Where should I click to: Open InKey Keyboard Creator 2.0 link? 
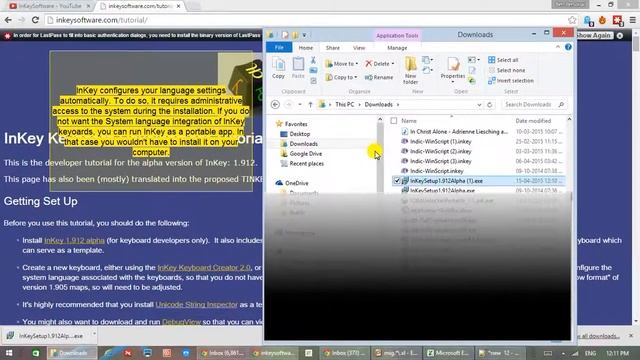tap(204, 268)
